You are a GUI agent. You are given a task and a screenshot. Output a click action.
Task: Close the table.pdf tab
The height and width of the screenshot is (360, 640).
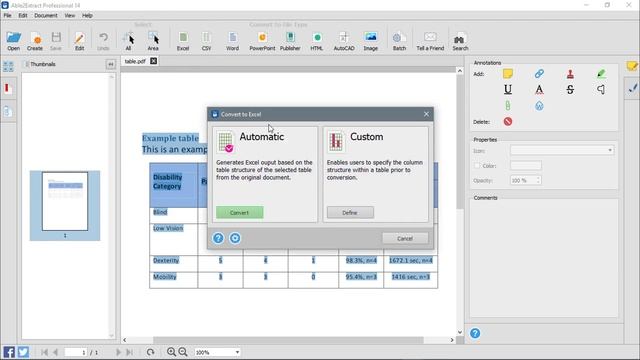pyautogui.click(x=153, y=61)
